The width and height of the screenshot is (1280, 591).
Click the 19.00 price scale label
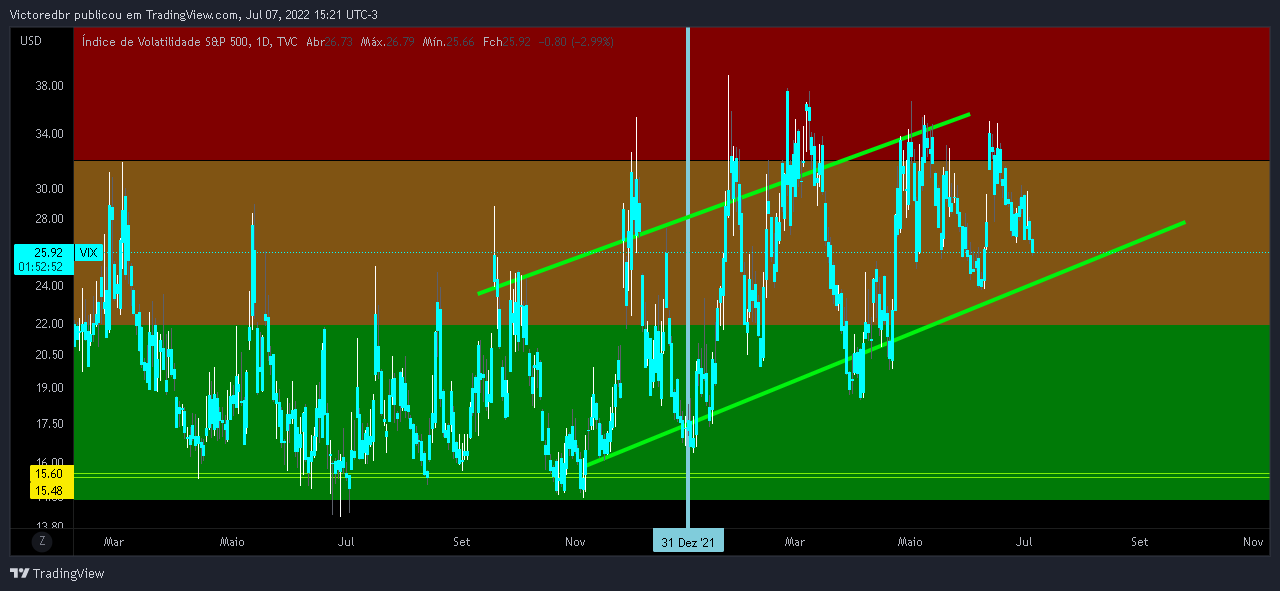pos(50,388)
